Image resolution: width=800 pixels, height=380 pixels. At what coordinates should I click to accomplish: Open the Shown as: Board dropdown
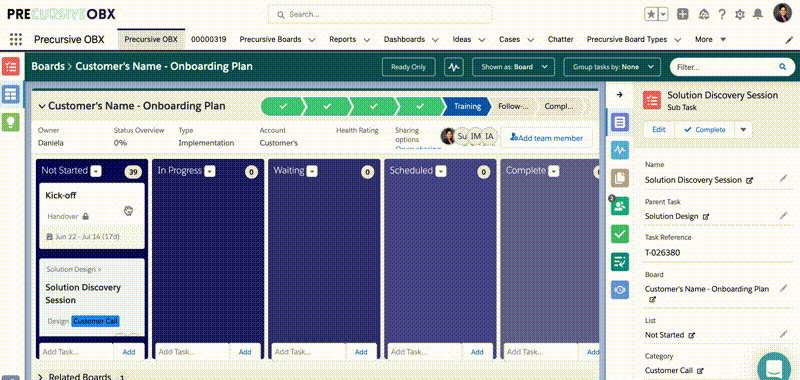pos(513,67)
